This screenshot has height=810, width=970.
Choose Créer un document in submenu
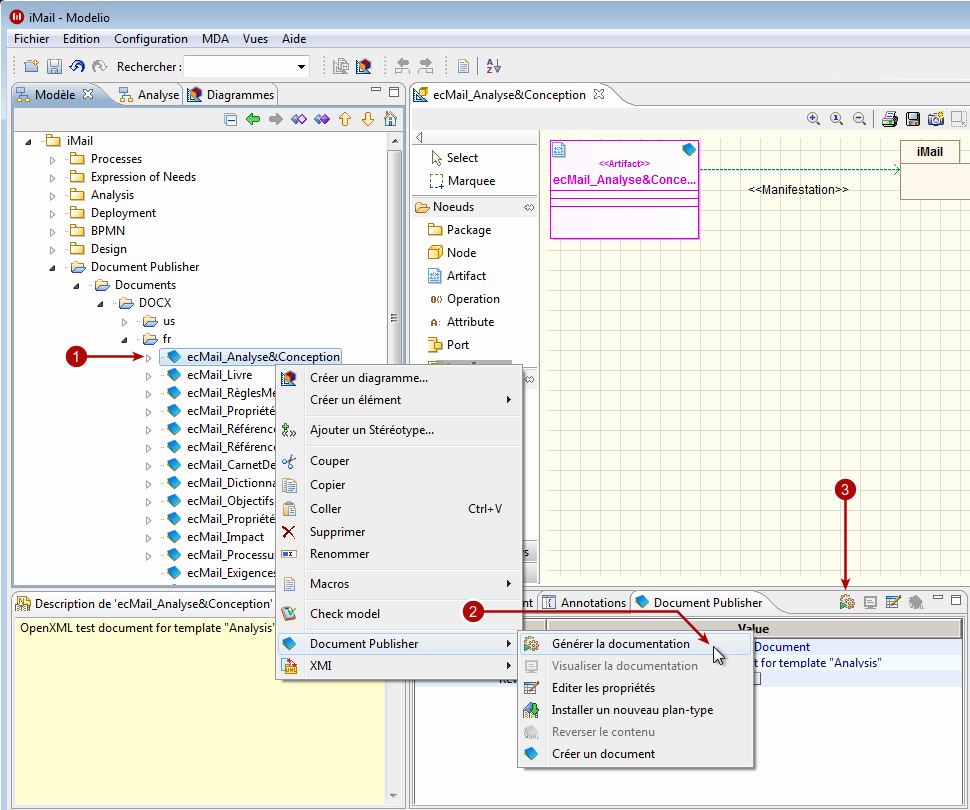(635, 754)
